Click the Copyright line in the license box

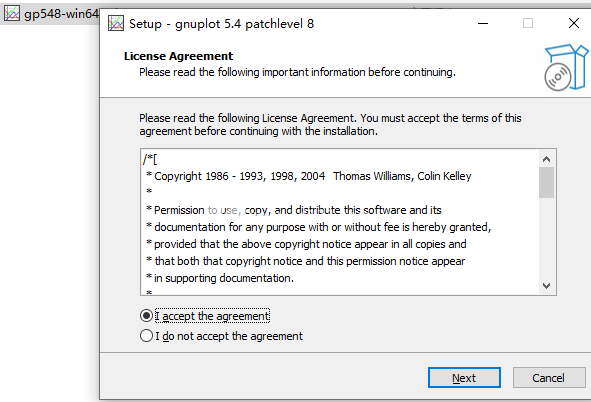point(309,176)
